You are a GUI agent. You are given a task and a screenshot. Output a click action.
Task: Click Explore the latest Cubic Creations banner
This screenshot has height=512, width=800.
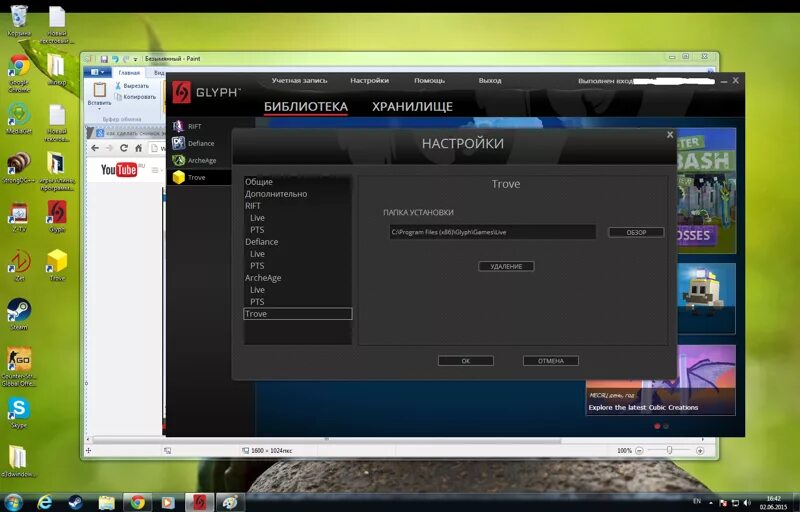(661, 380)
